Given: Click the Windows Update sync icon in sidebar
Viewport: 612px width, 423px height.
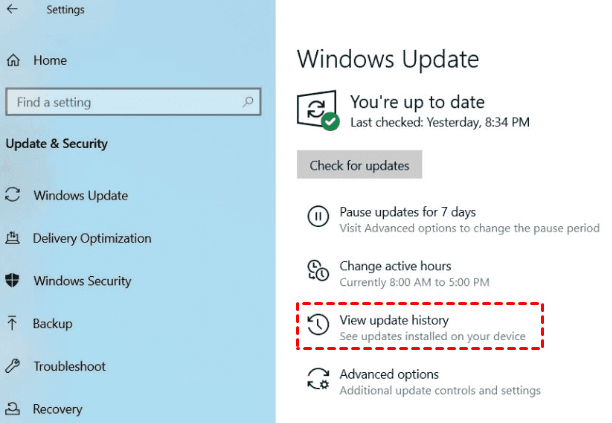Looking at the screenshot, I should [13, 195].
